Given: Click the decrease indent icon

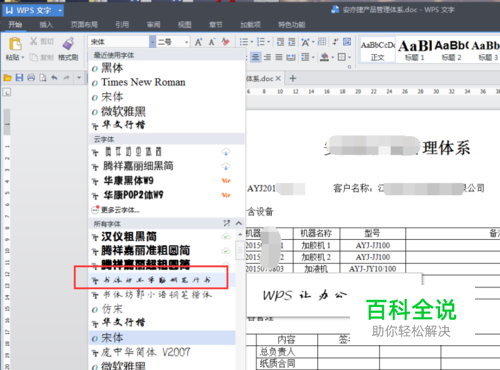Looking at the screenshot, I should (x=281, y=42).
